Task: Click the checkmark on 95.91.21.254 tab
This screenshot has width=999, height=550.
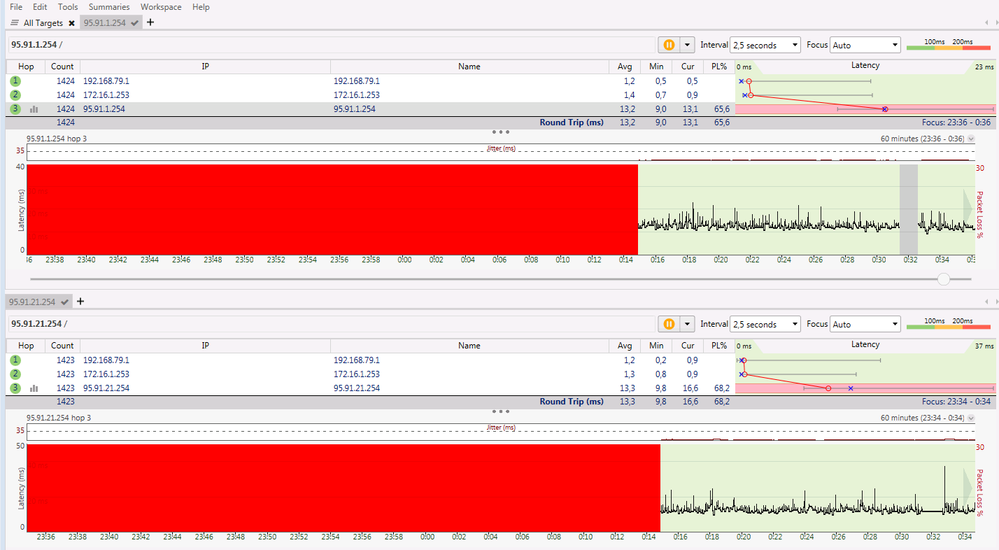Action: [64, 302]
